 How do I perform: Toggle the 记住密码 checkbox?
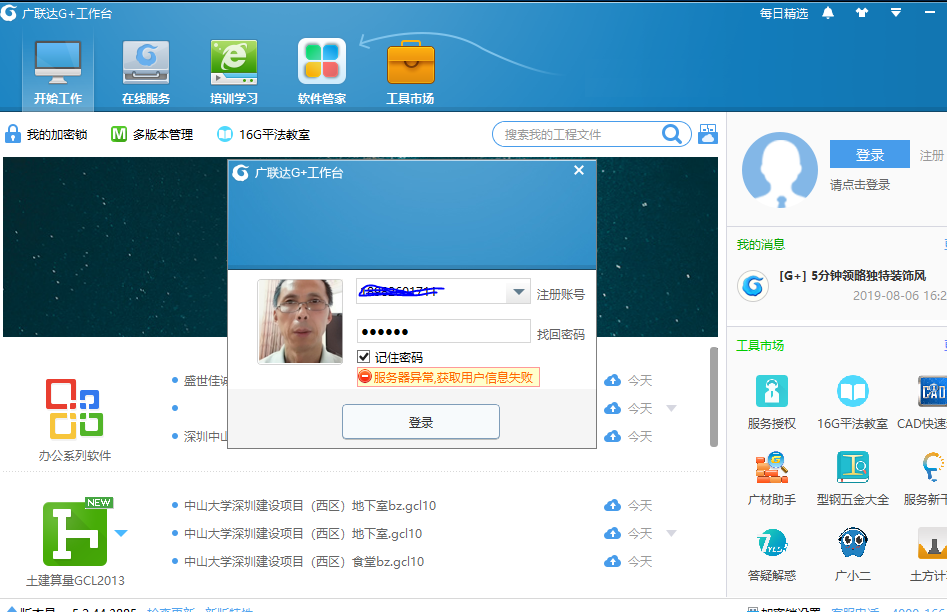[364, 356]
